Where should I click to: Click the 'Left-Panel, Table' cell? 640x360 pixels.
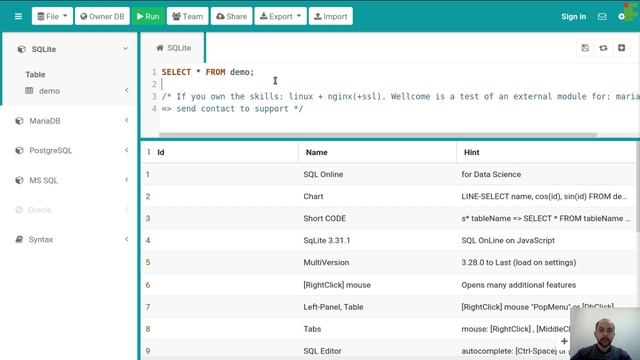pyautogui.click(x=333, y=307)
